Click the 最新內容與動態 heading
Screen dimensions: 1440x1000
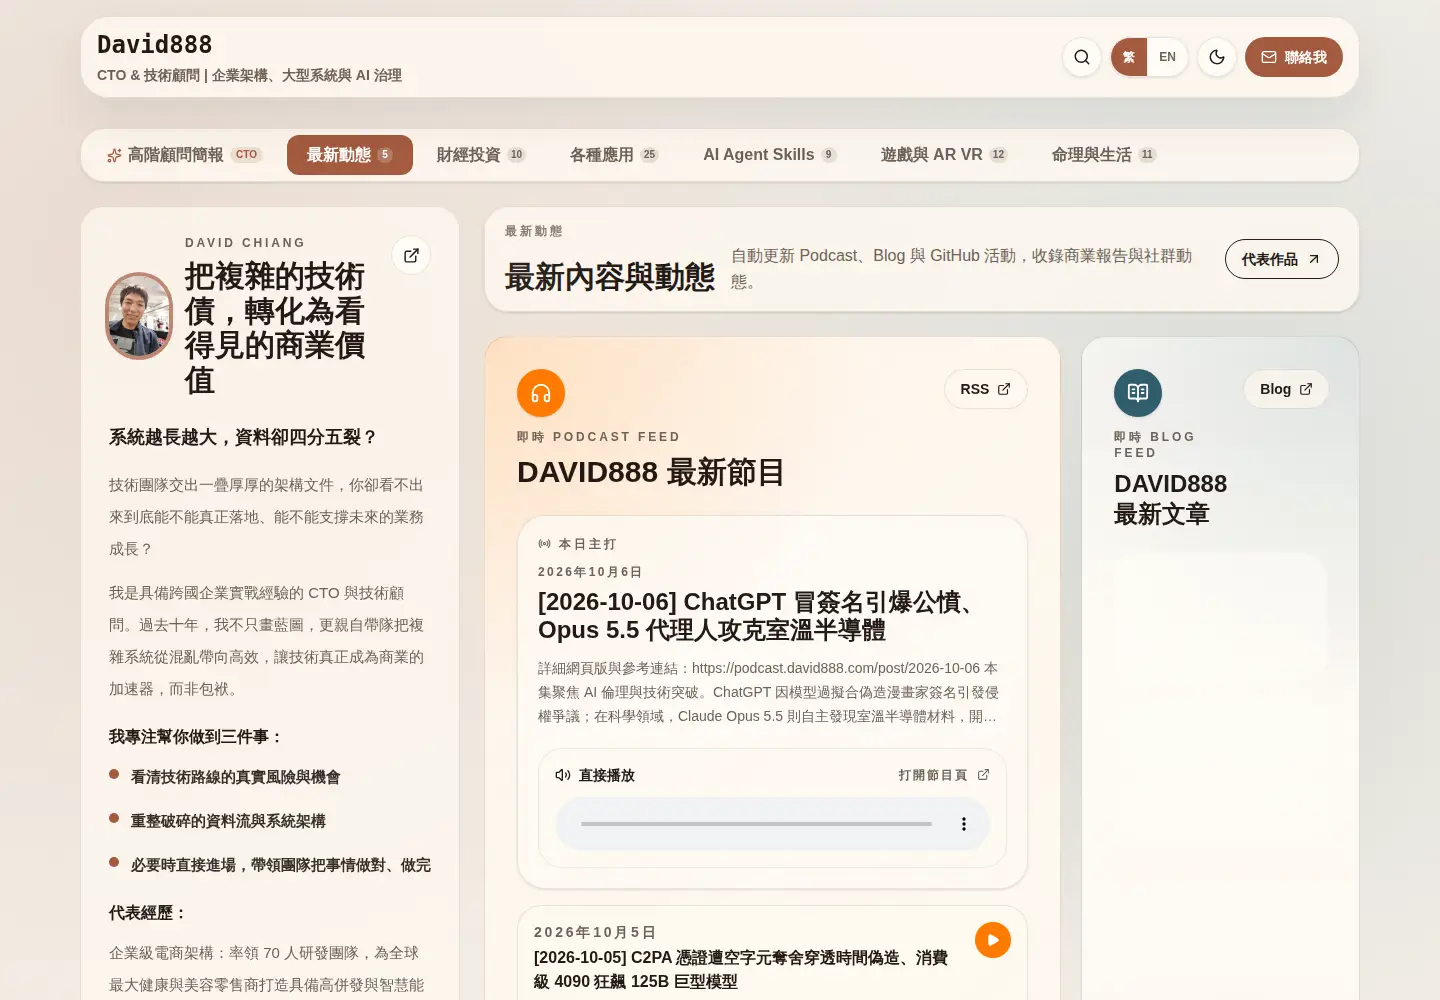pos(610,277)
